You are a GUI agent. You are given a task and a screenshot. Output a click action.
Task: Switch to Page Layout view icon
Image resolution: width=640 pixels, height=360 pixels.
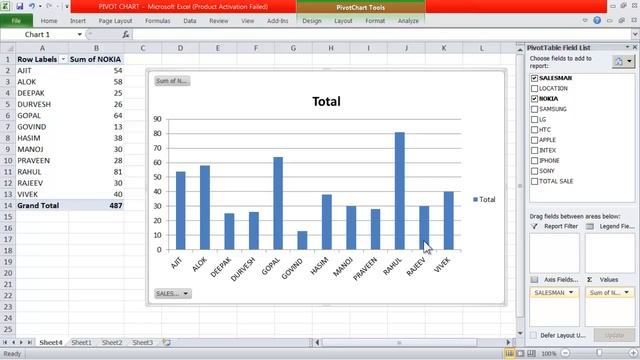tap(520, 353)
